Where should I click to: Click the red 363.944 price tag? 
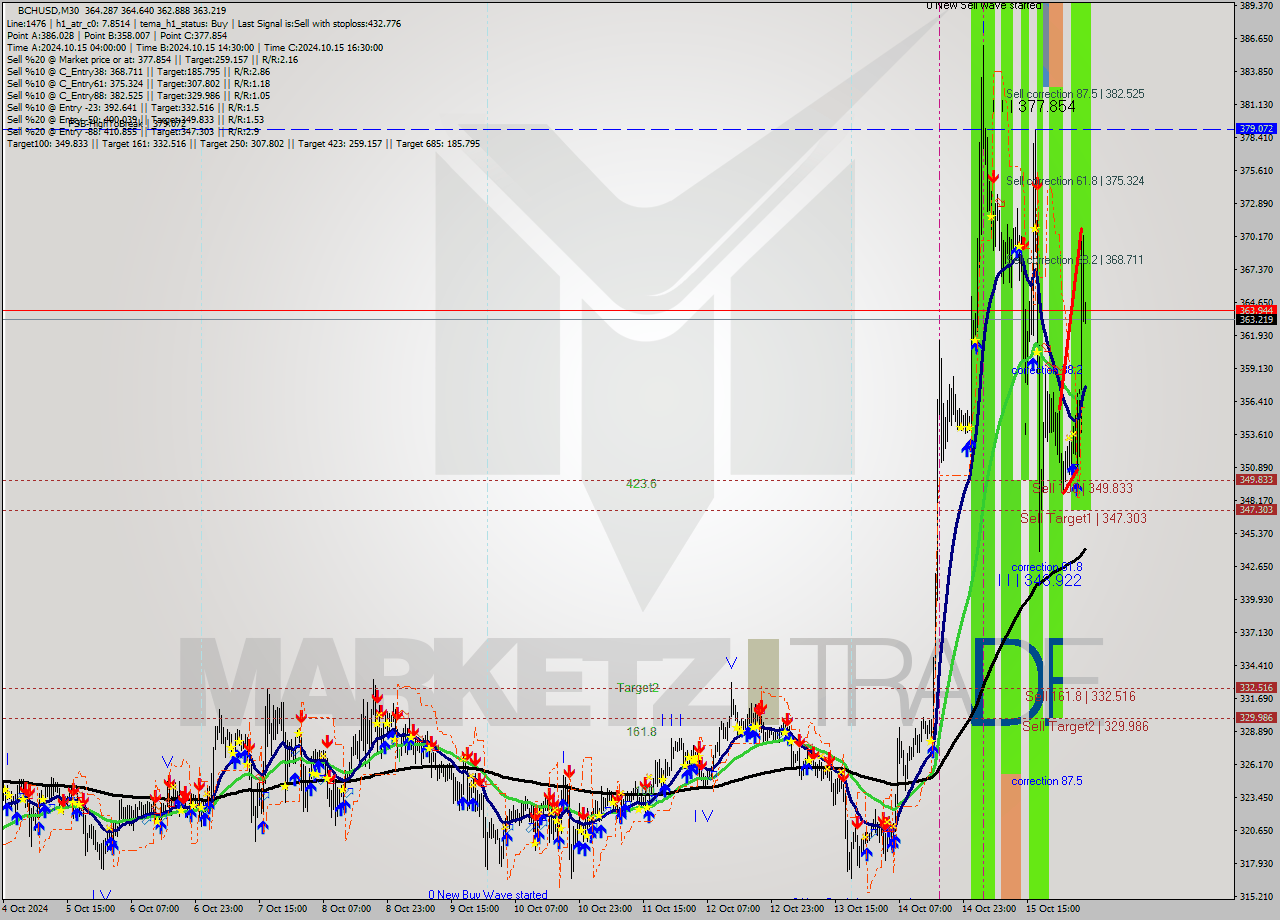coord(1256,310)
